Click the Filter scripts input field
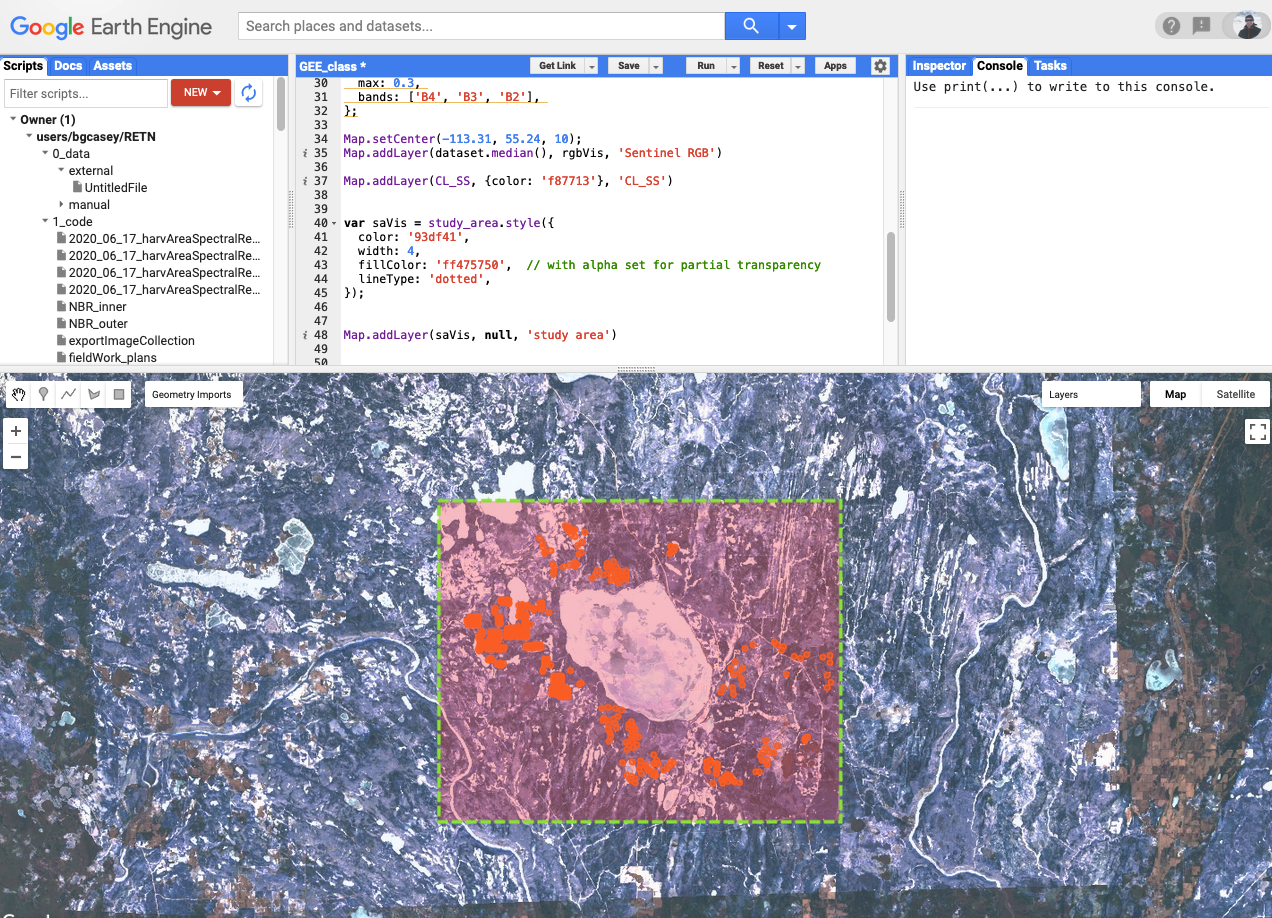The height and width of the screenshot is (918, 1272). 86,94
